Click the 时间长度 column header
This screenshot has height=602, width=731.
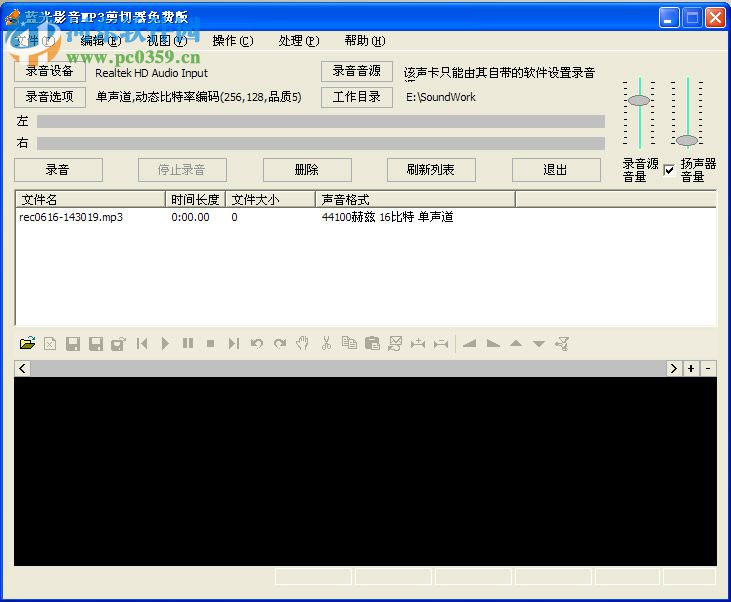click(x=195, y=200)
